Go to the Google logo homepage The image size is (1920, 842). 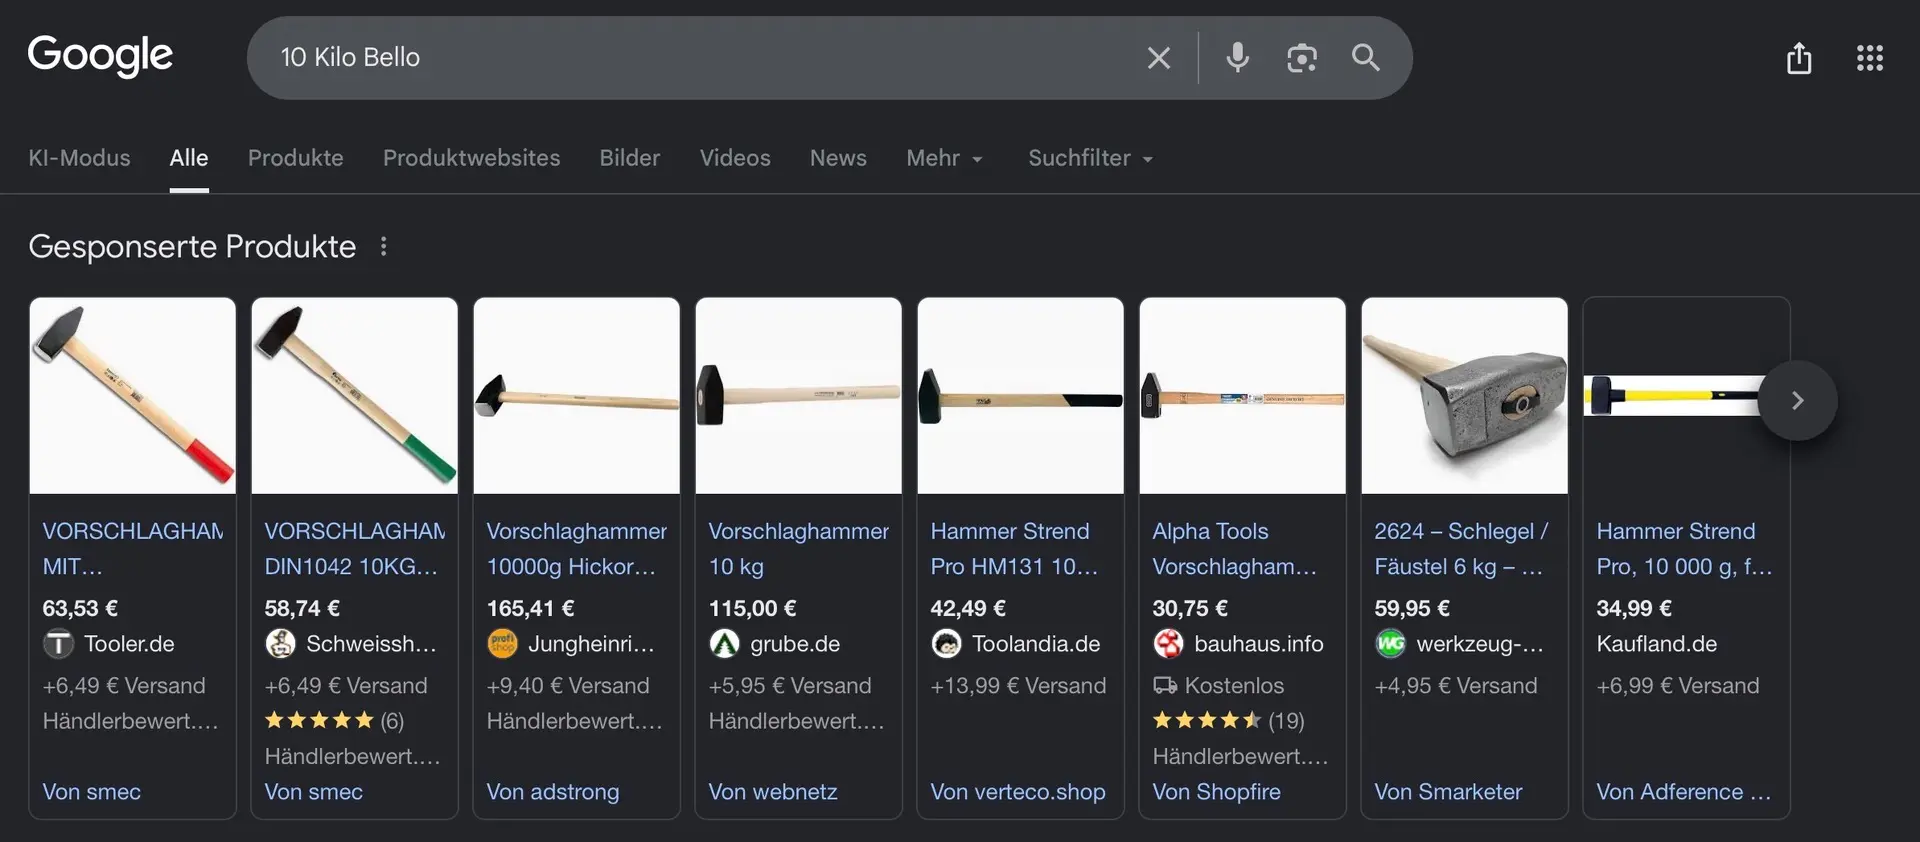(x=100, y=56)
